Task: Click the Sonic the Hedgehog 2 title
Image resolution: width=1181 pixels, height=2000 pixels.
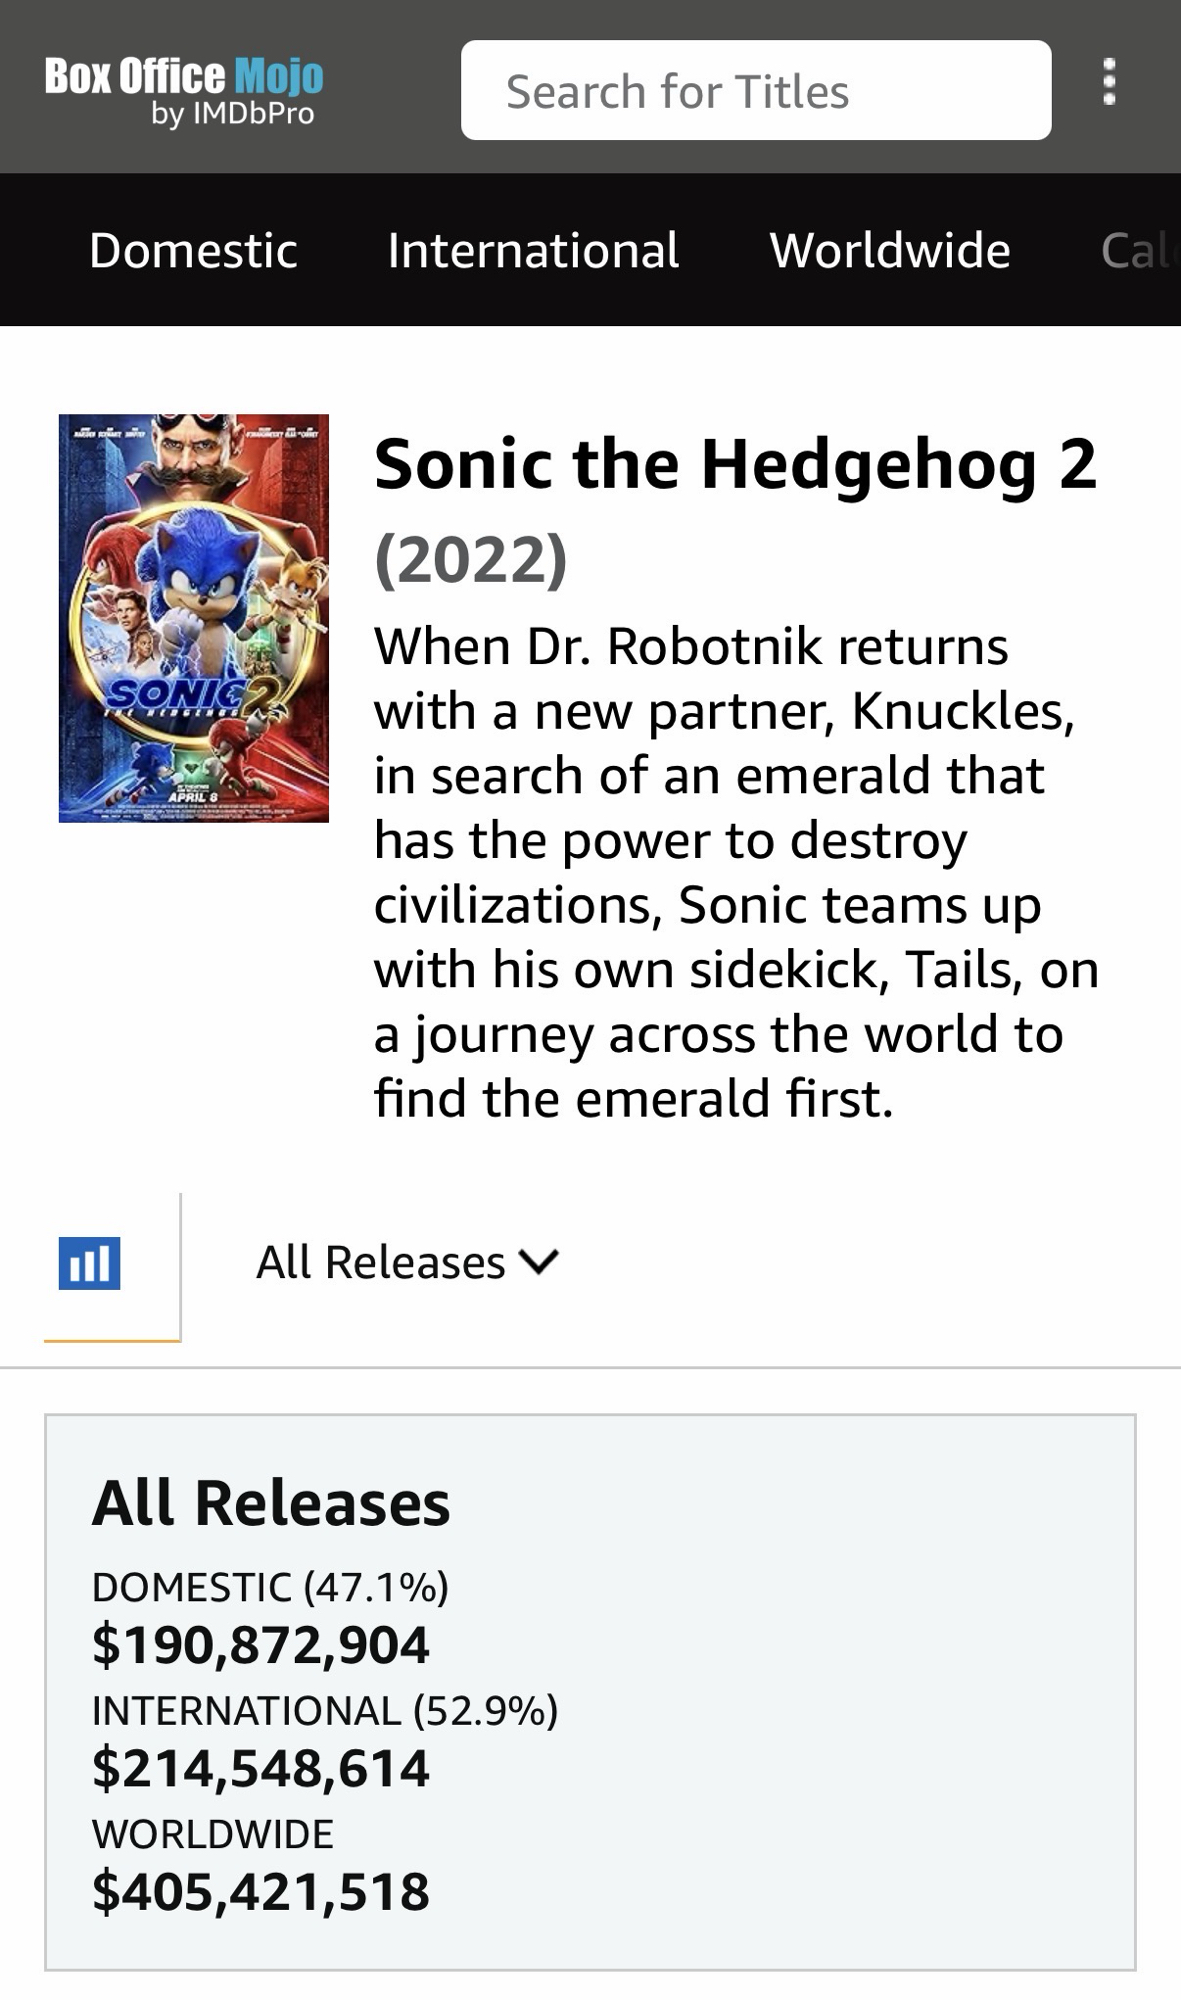Action: click(735, 464)
